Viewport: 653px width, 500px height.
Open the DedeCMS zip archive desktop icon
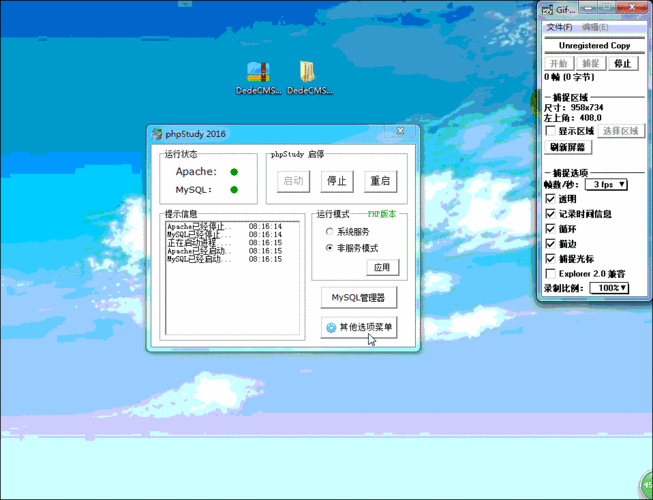click(258, 73)
